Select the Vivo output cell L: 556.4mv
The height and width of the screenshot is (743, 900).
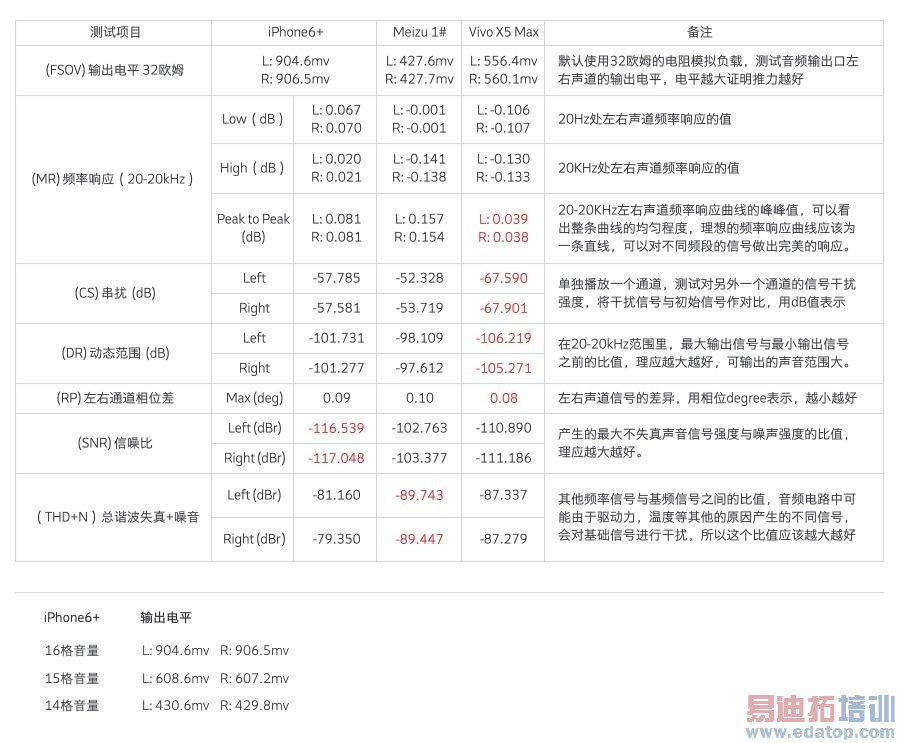click(x=503, y=61)
